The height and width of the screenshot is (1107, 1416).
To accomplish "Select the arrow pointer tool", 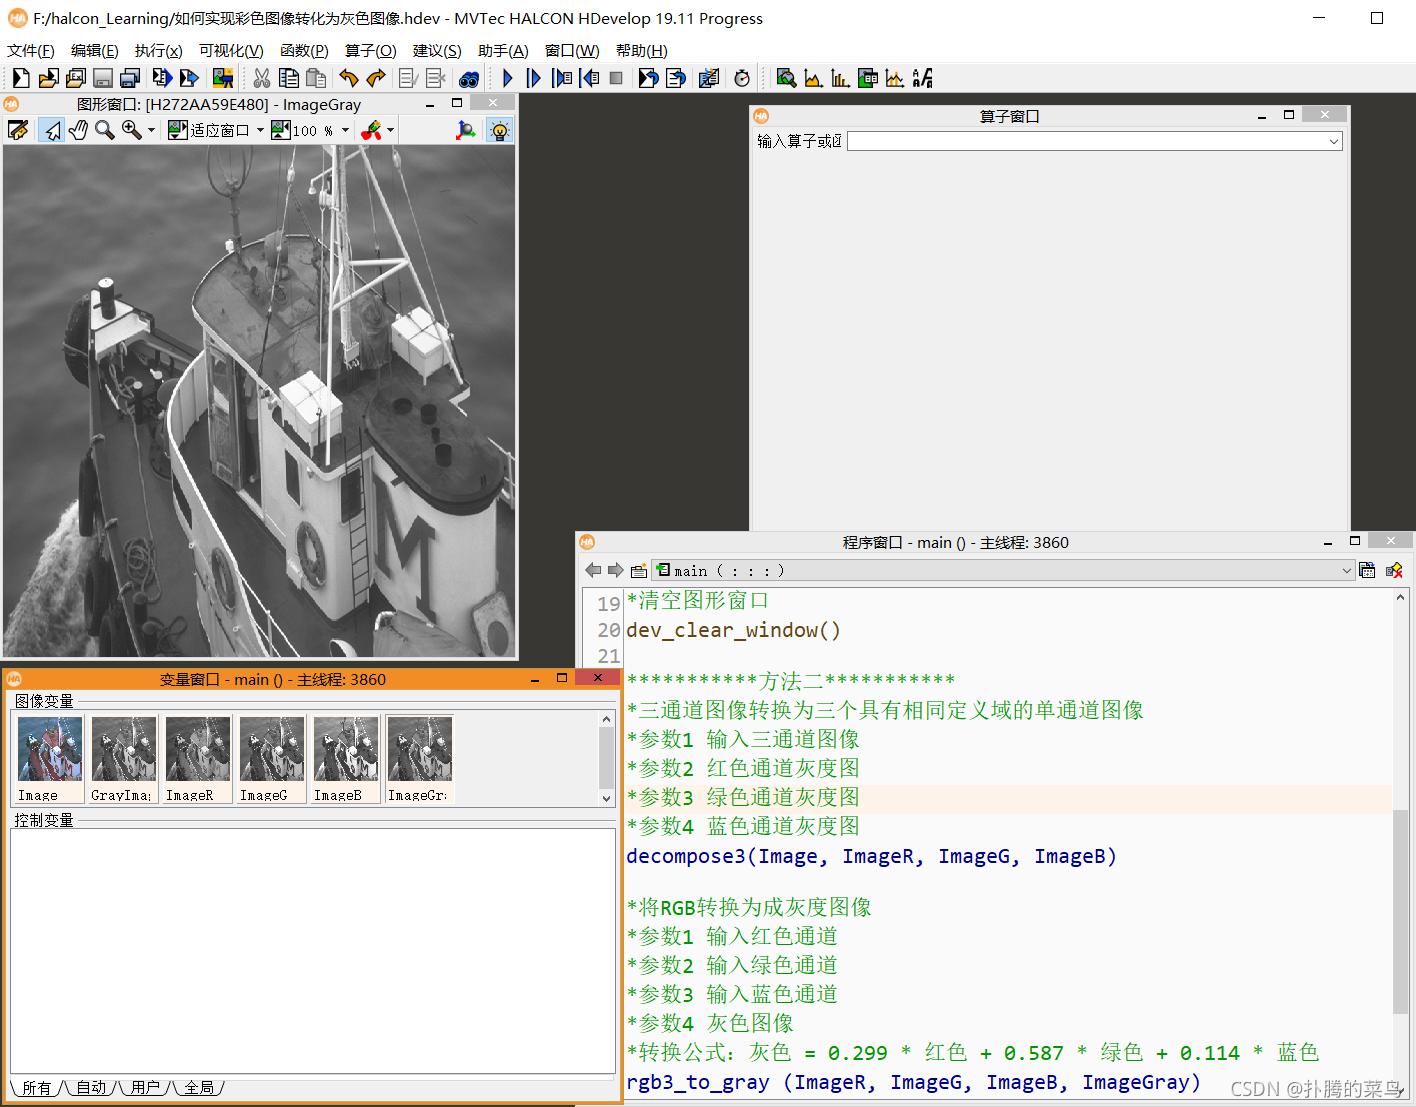I will (51, 130).
